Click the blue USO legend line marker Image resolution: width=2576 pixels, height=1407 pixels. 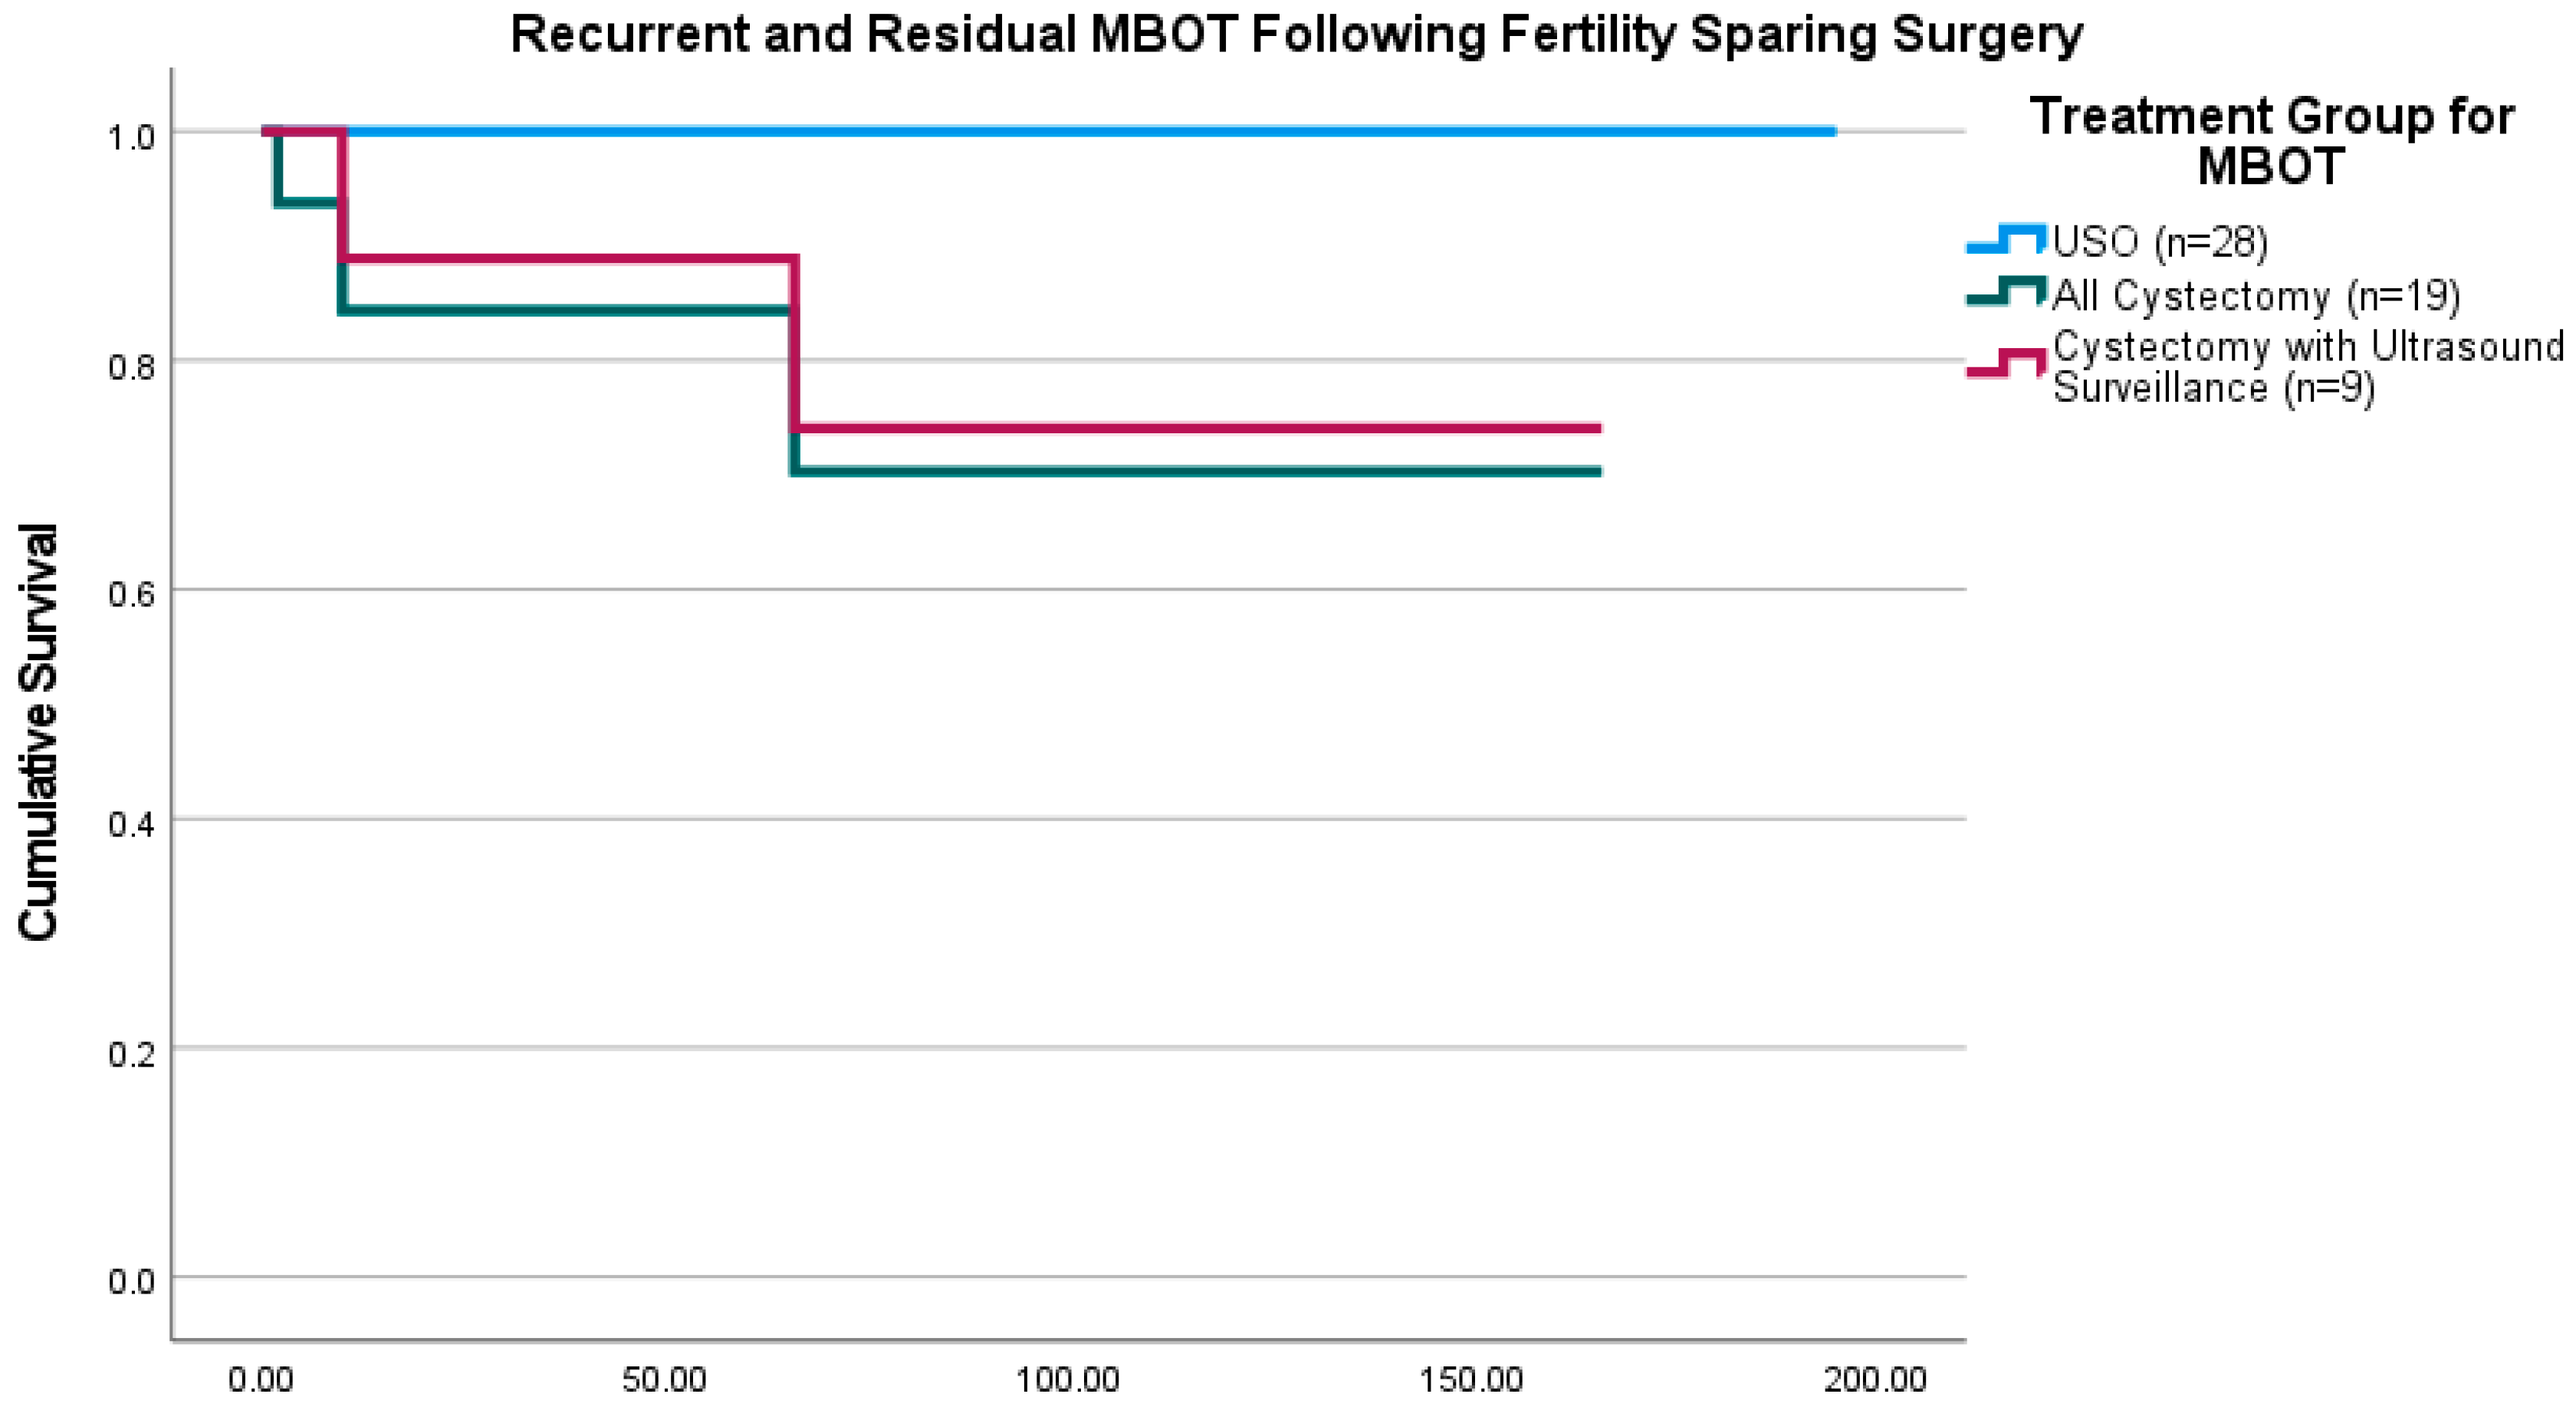tap(2005, 240)
